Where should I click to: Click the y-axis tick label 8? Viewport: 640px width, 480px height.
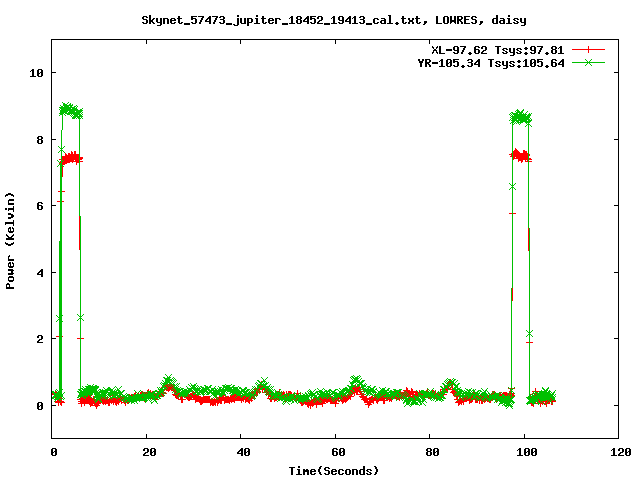40,140
